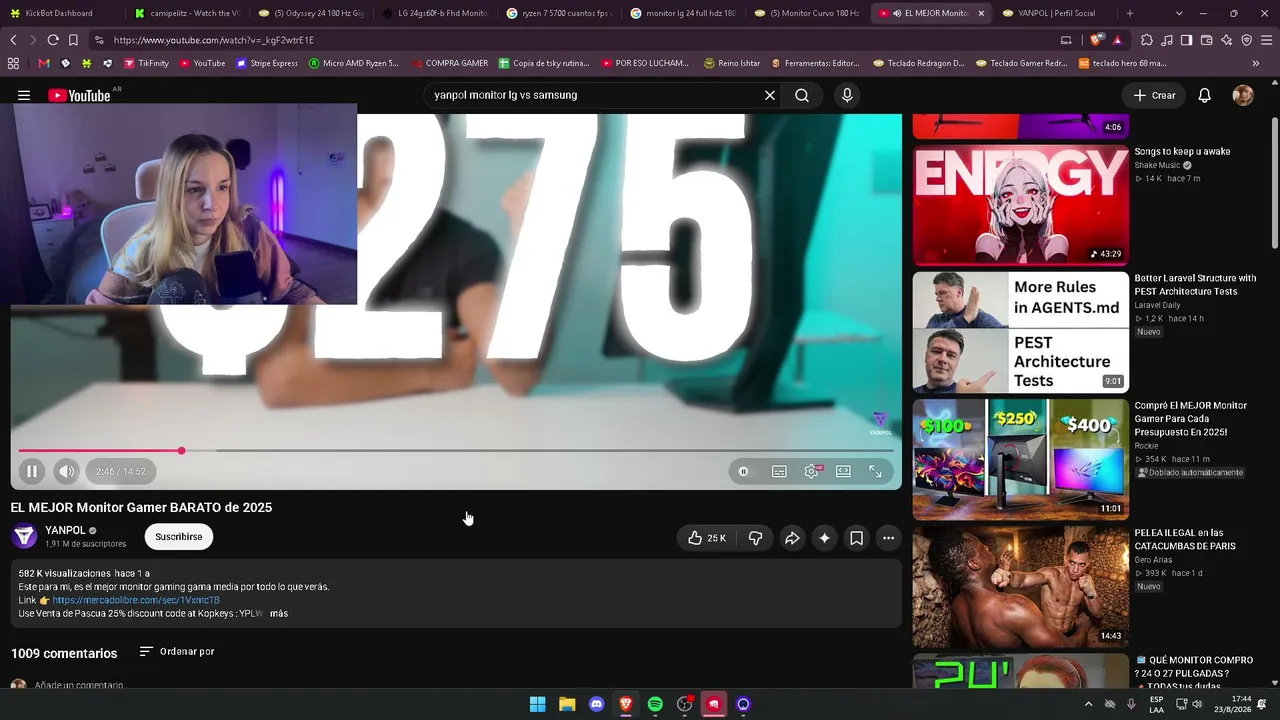Open the mercadolibre link in description
Viewport: 1280px width, 720px height.
point(136,600)
